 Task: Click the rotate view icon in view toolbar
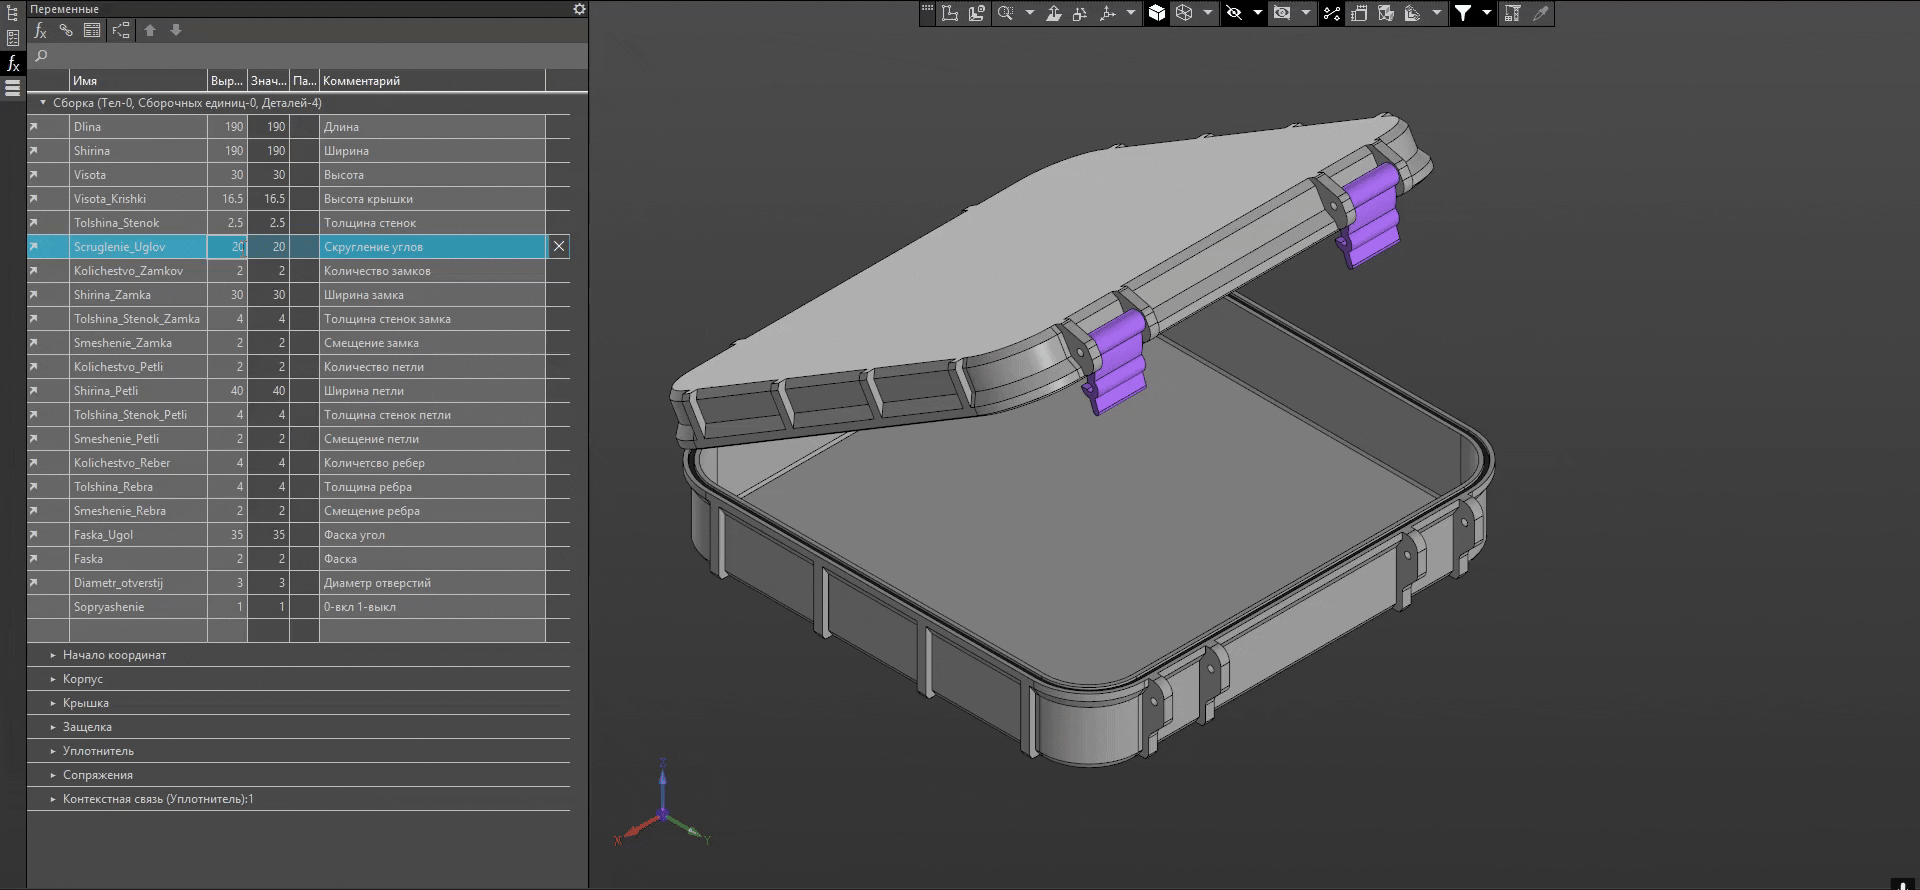tap(1080, 13)
